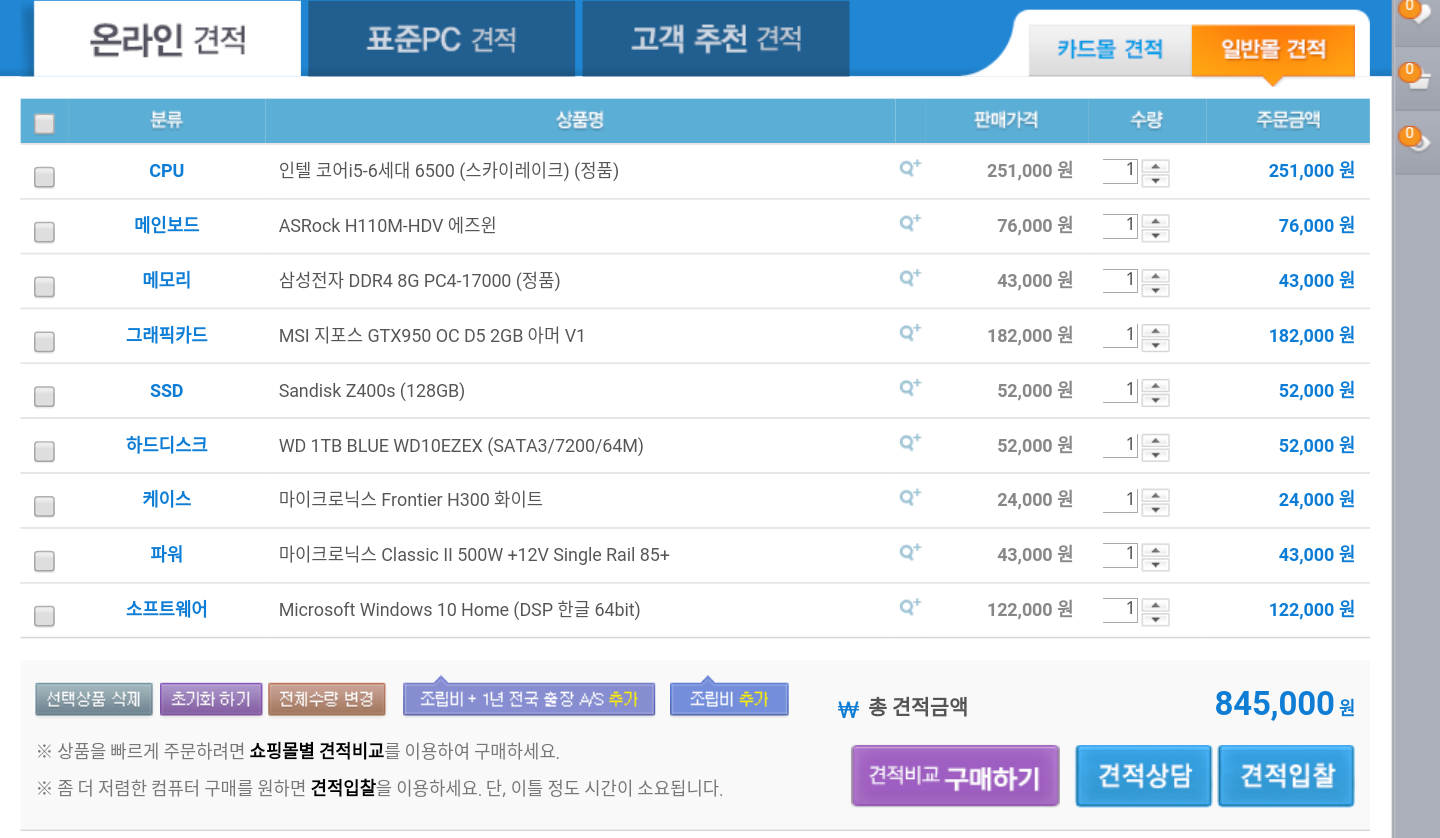Click the 견적입찰 button
The height and width of the screenshot is (838, 1440).
(1287, 776)
